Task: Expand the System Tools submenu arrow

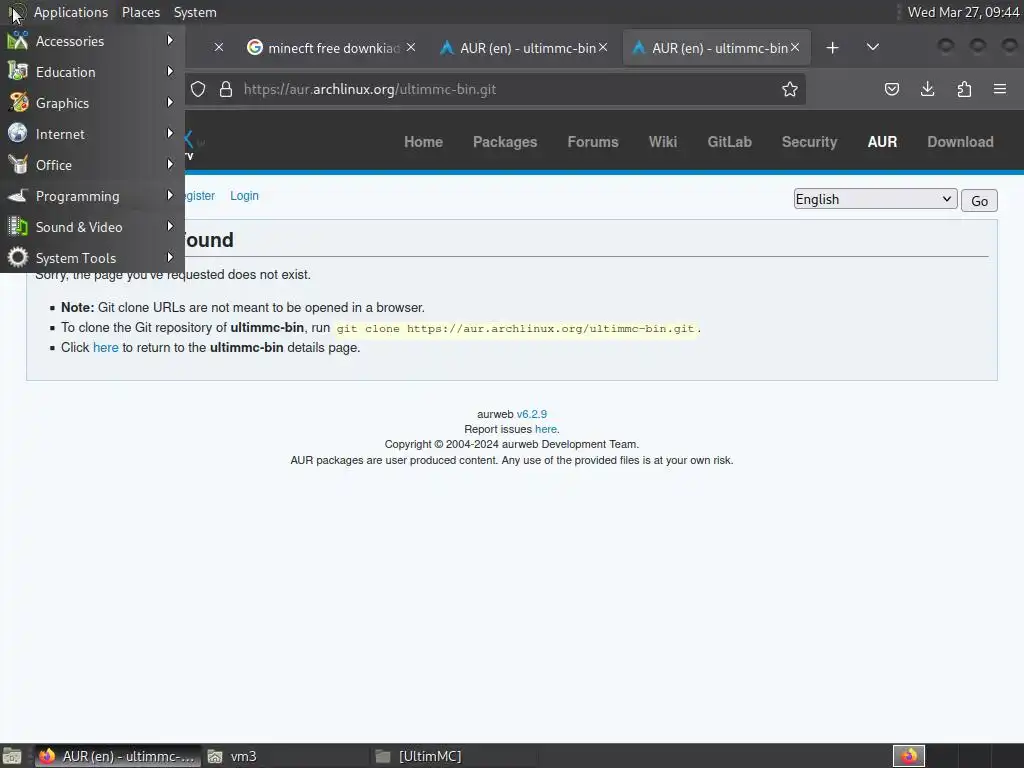Action: tap(170, 257)
